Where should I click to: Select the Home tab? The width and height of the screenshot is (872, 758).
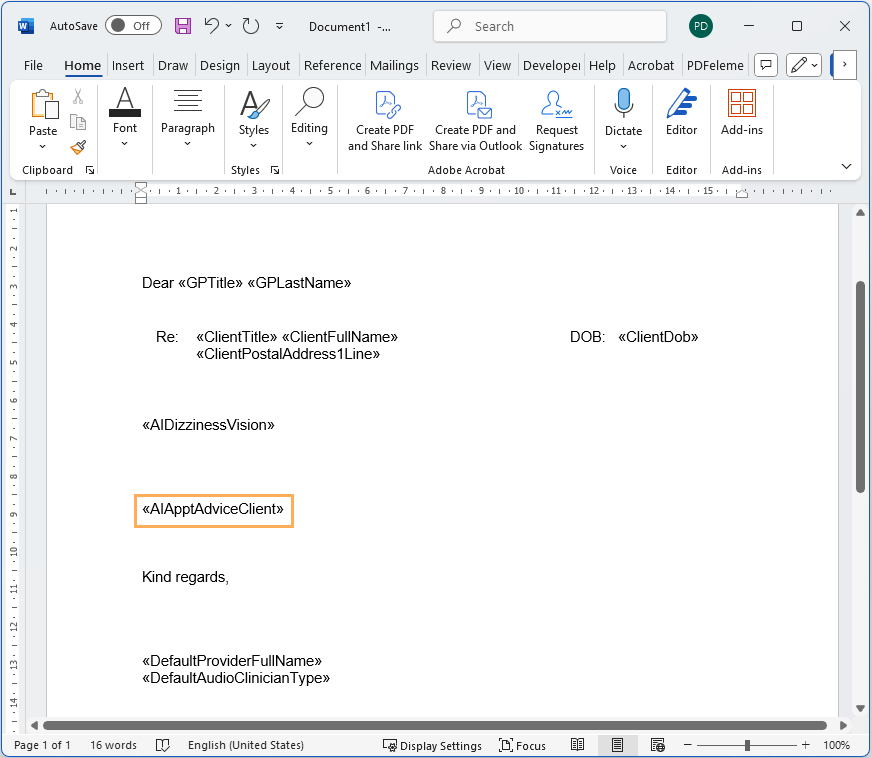(82, 66)
